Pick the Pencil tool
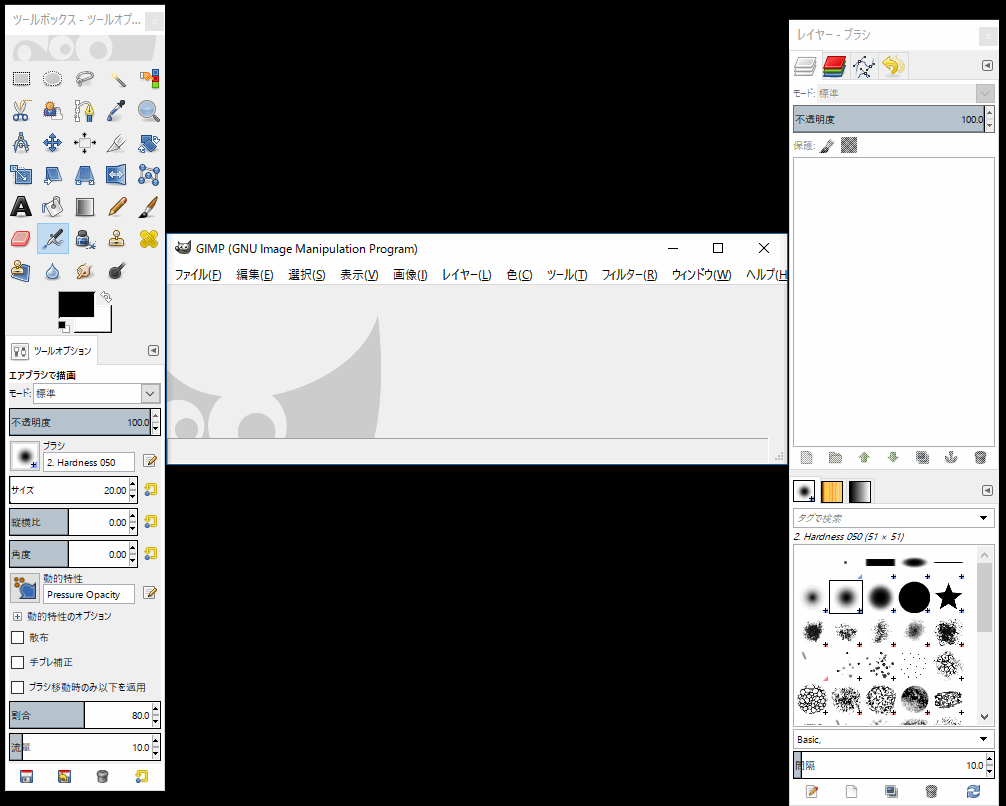The width and height of the screenshot is (1006, 806). (x=117, y=207)
